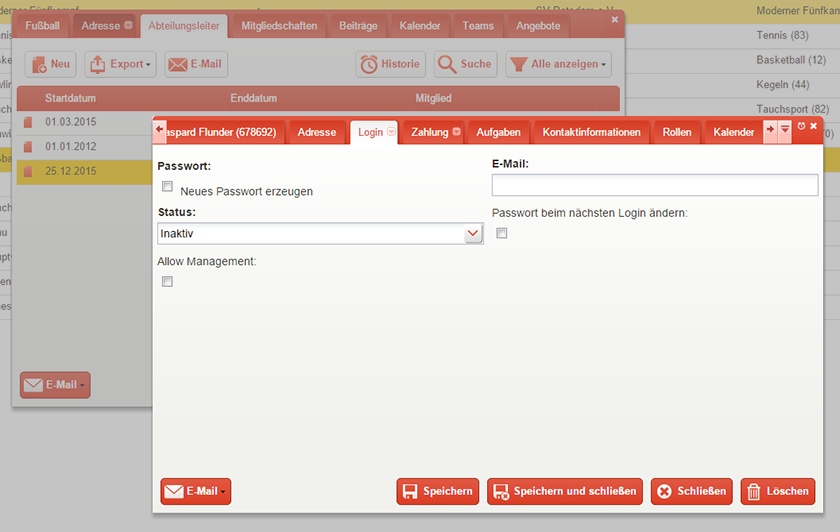Click the Schließen button
The height and width of the screenshot is (532, 840).
692,491
